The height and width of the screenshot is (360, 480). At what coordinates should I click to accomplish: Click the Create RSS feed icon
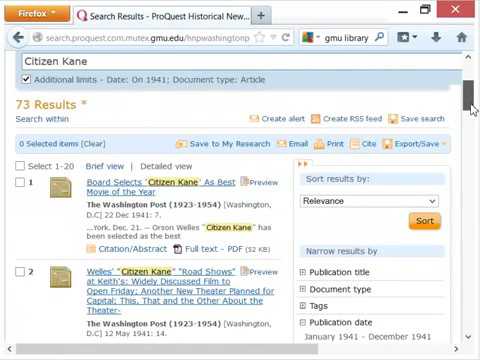315,118
